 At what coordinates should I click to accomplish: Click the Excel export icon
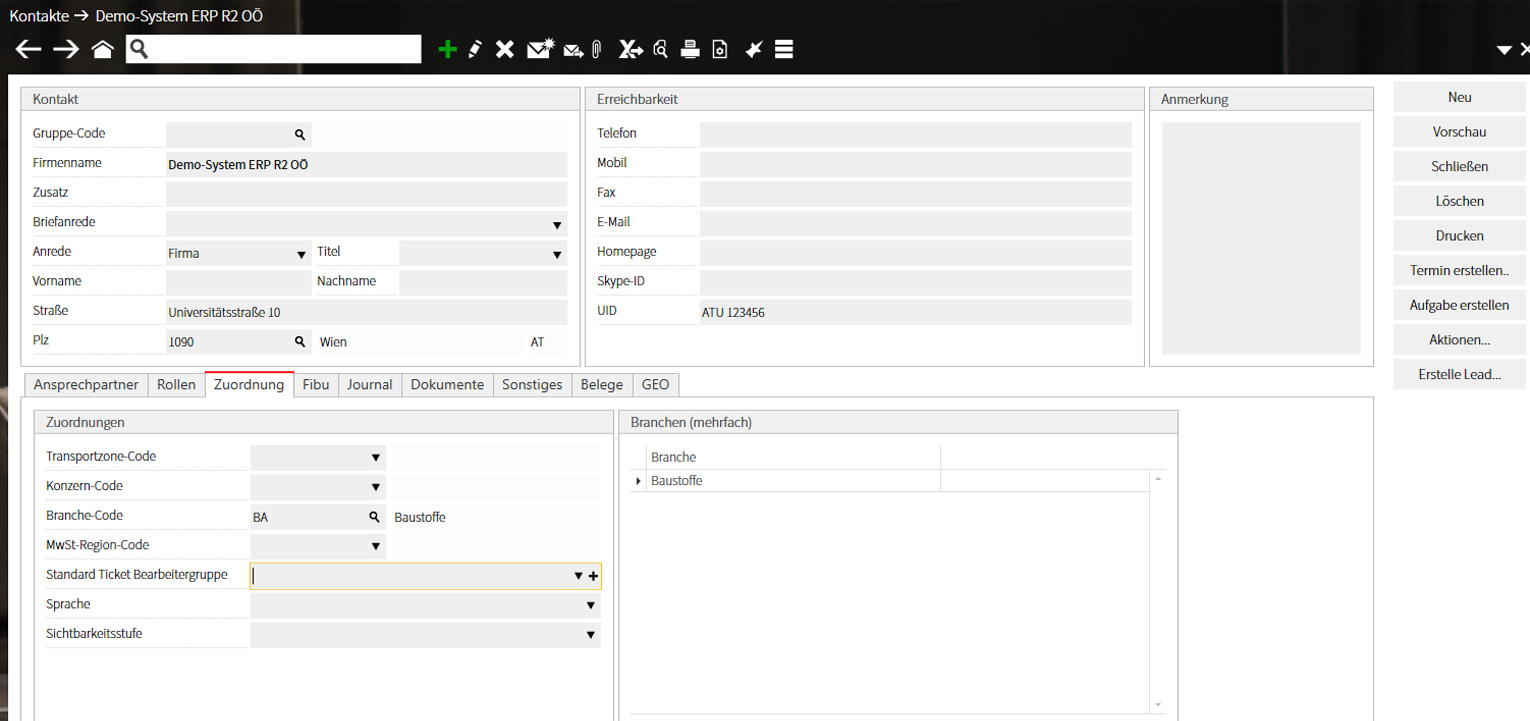coord(629,49)
